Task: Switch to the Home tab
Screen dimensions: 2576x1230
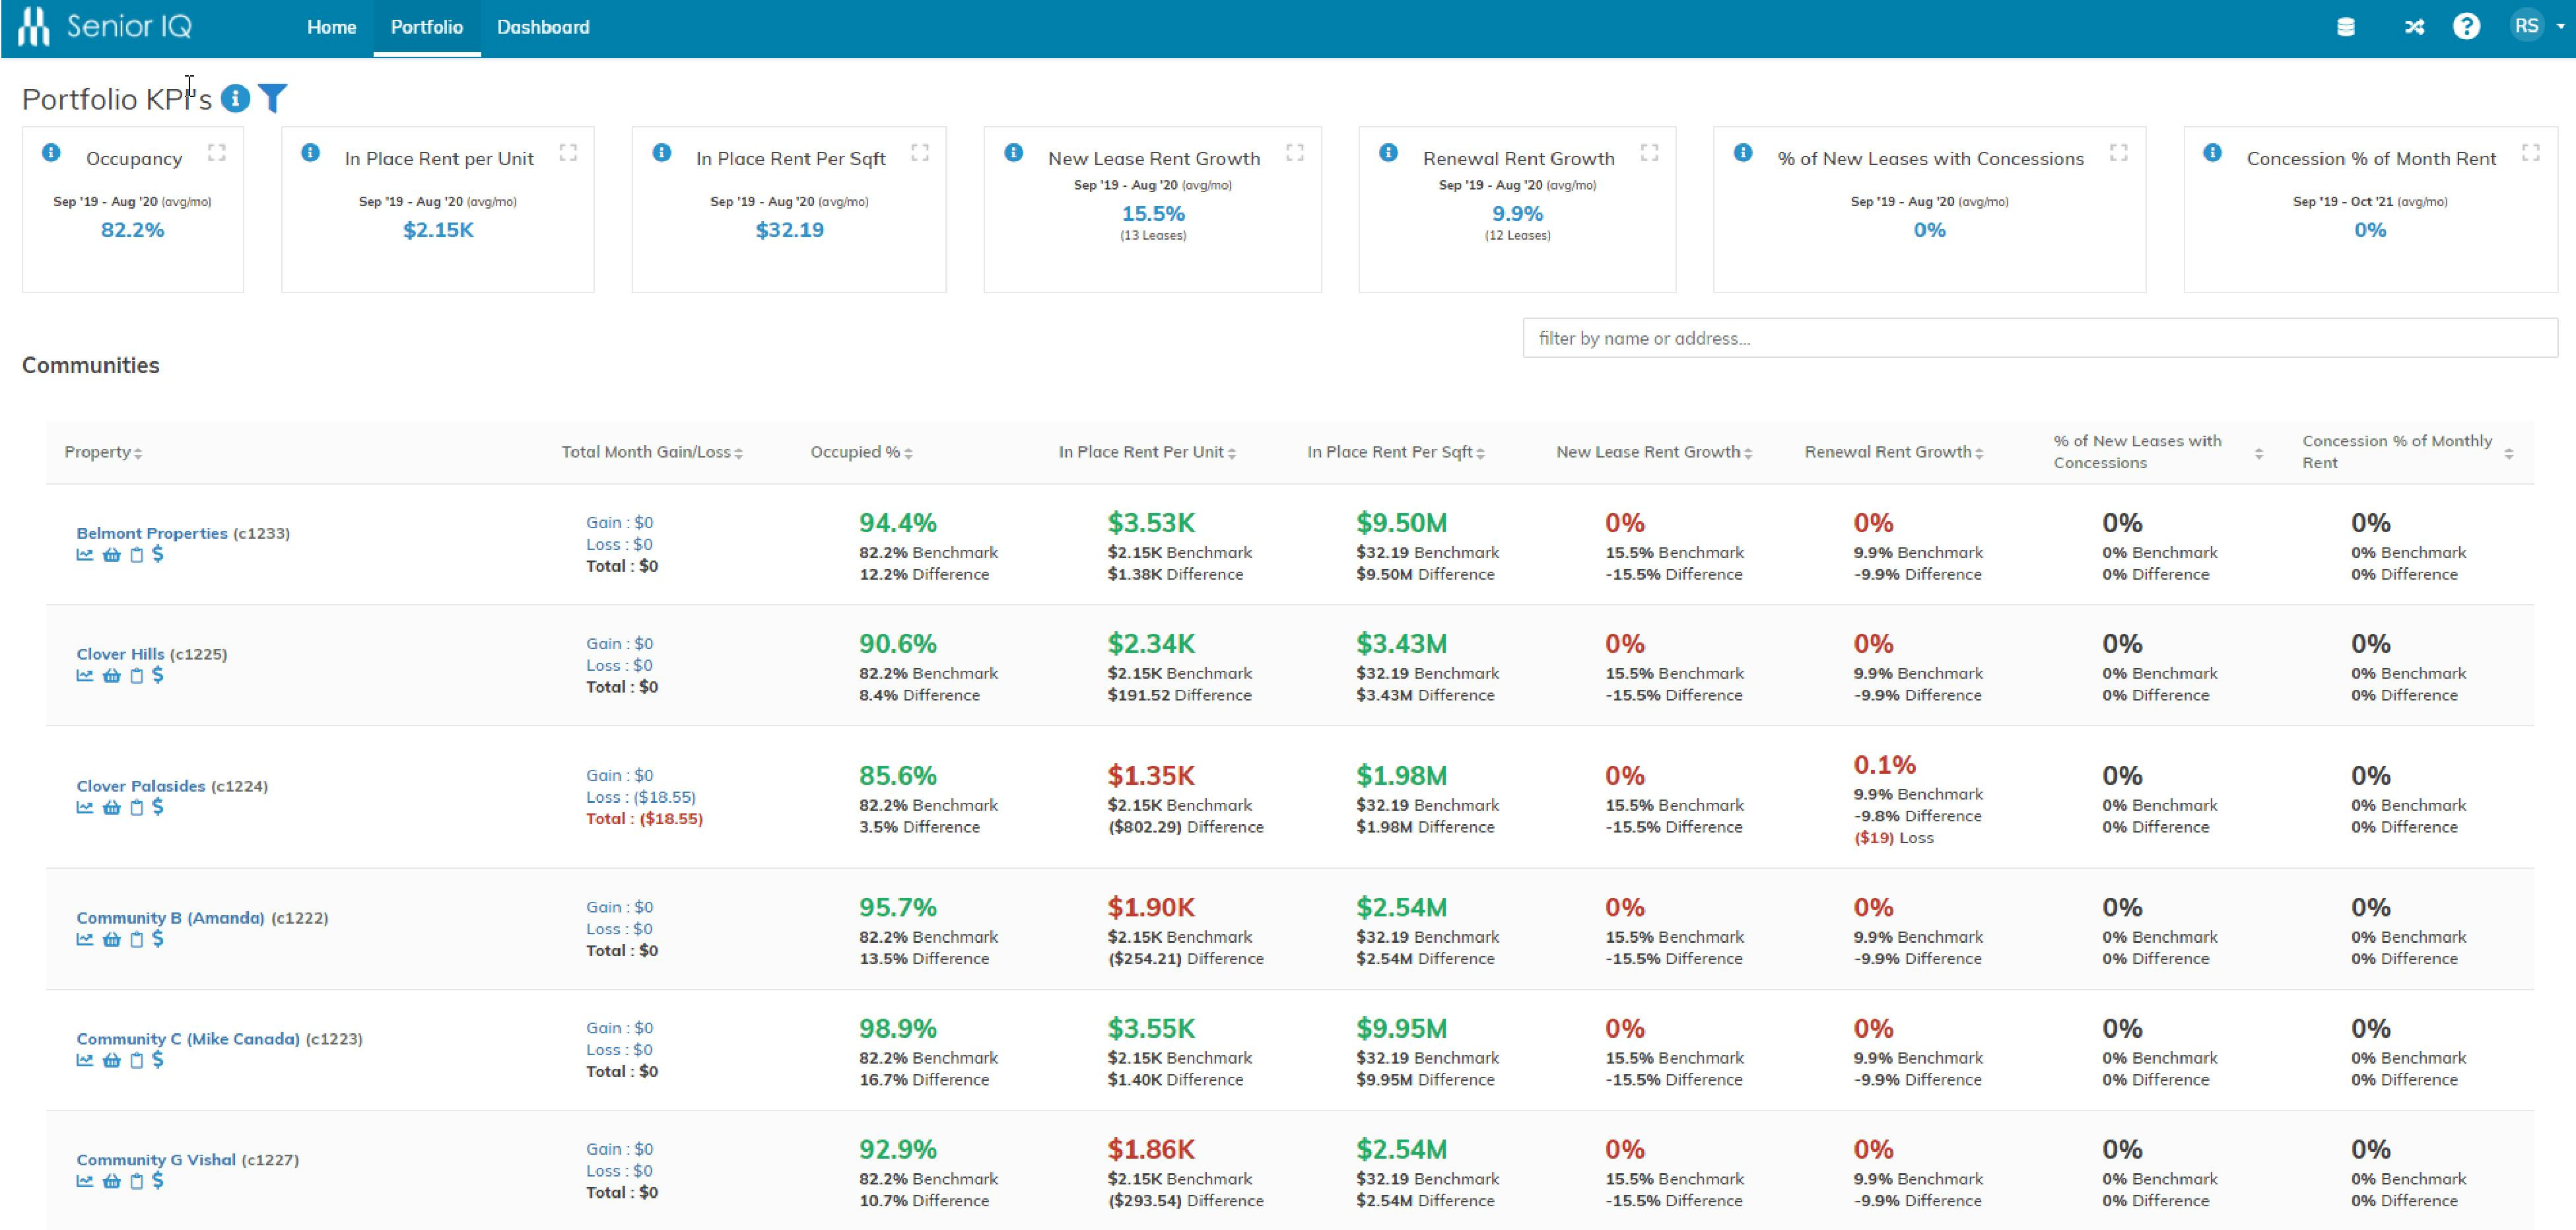Action: click(331, 27)
